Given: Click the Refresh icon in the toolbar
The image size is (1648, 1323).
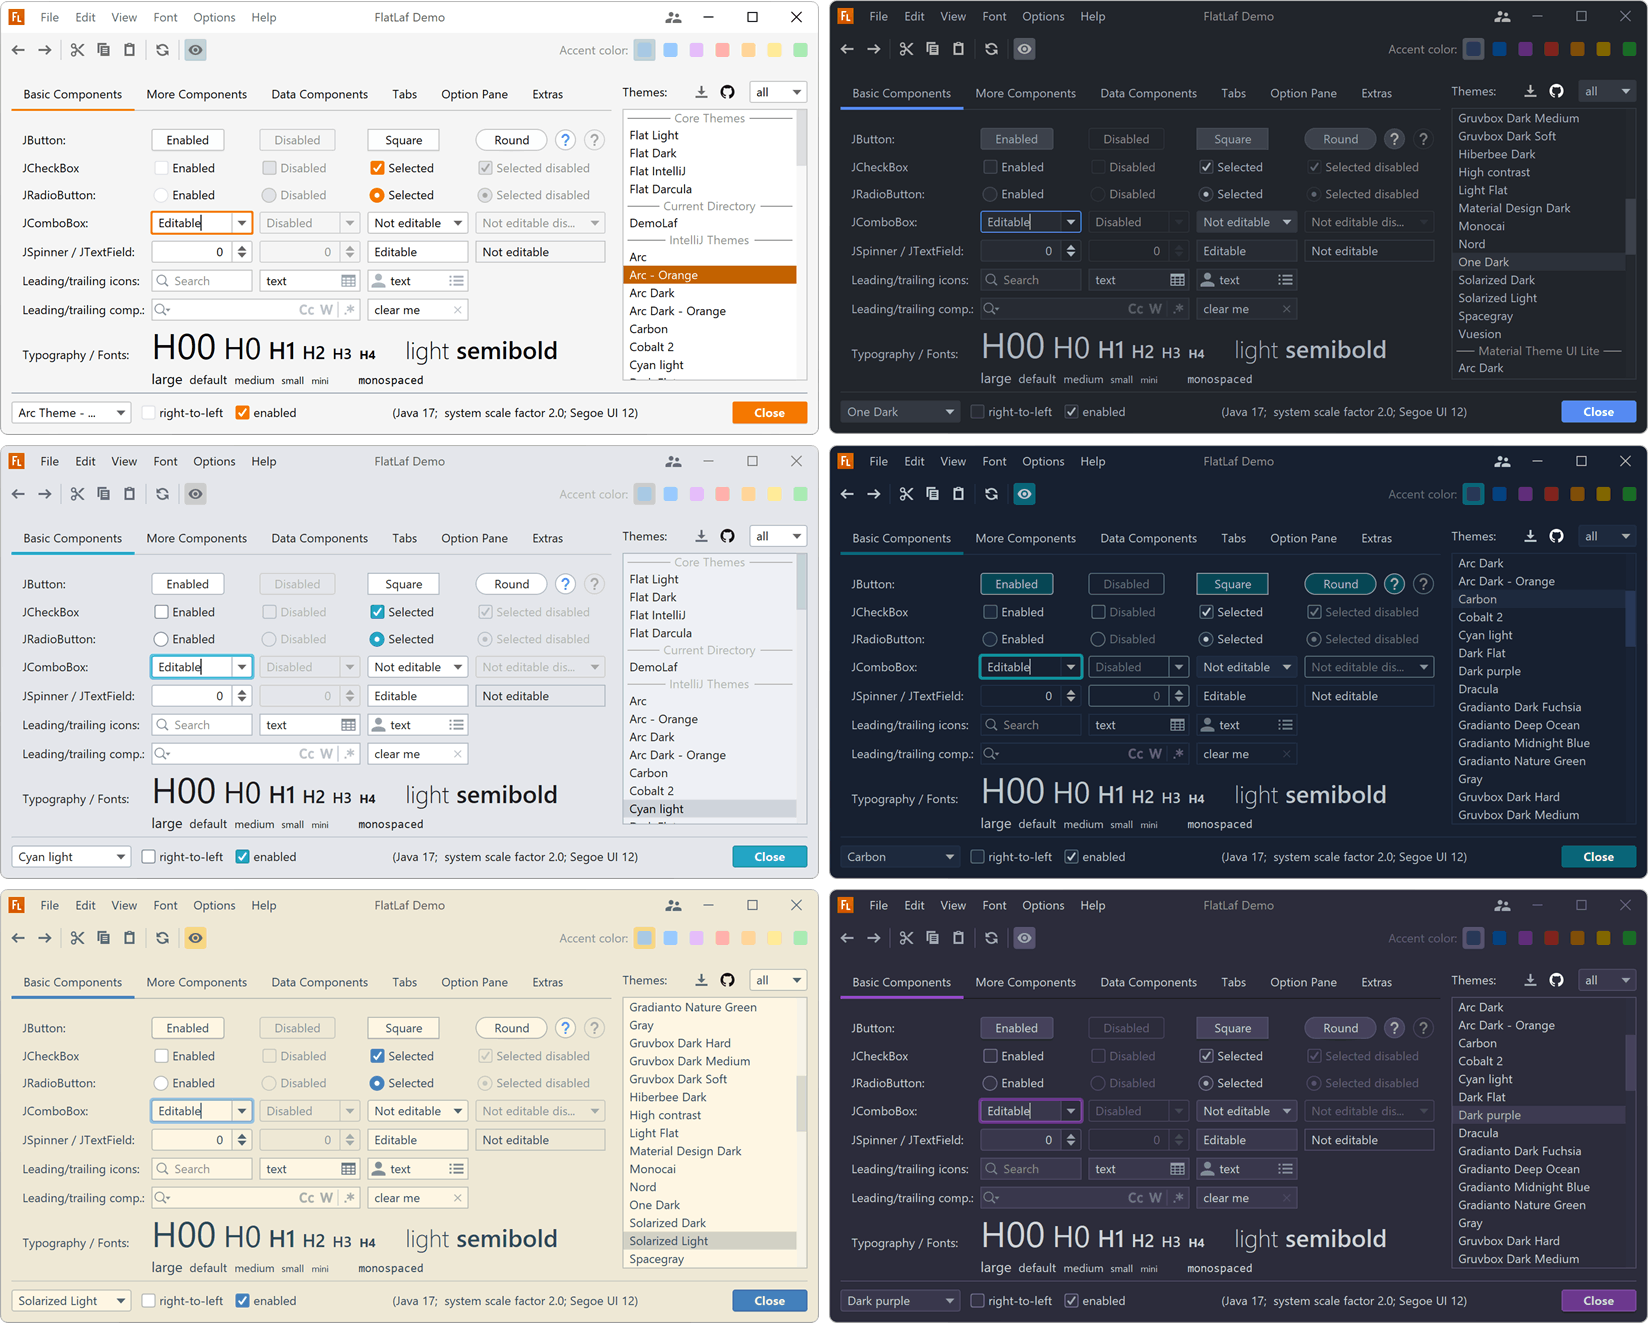Looking at the screenshot, I should 162,49.
